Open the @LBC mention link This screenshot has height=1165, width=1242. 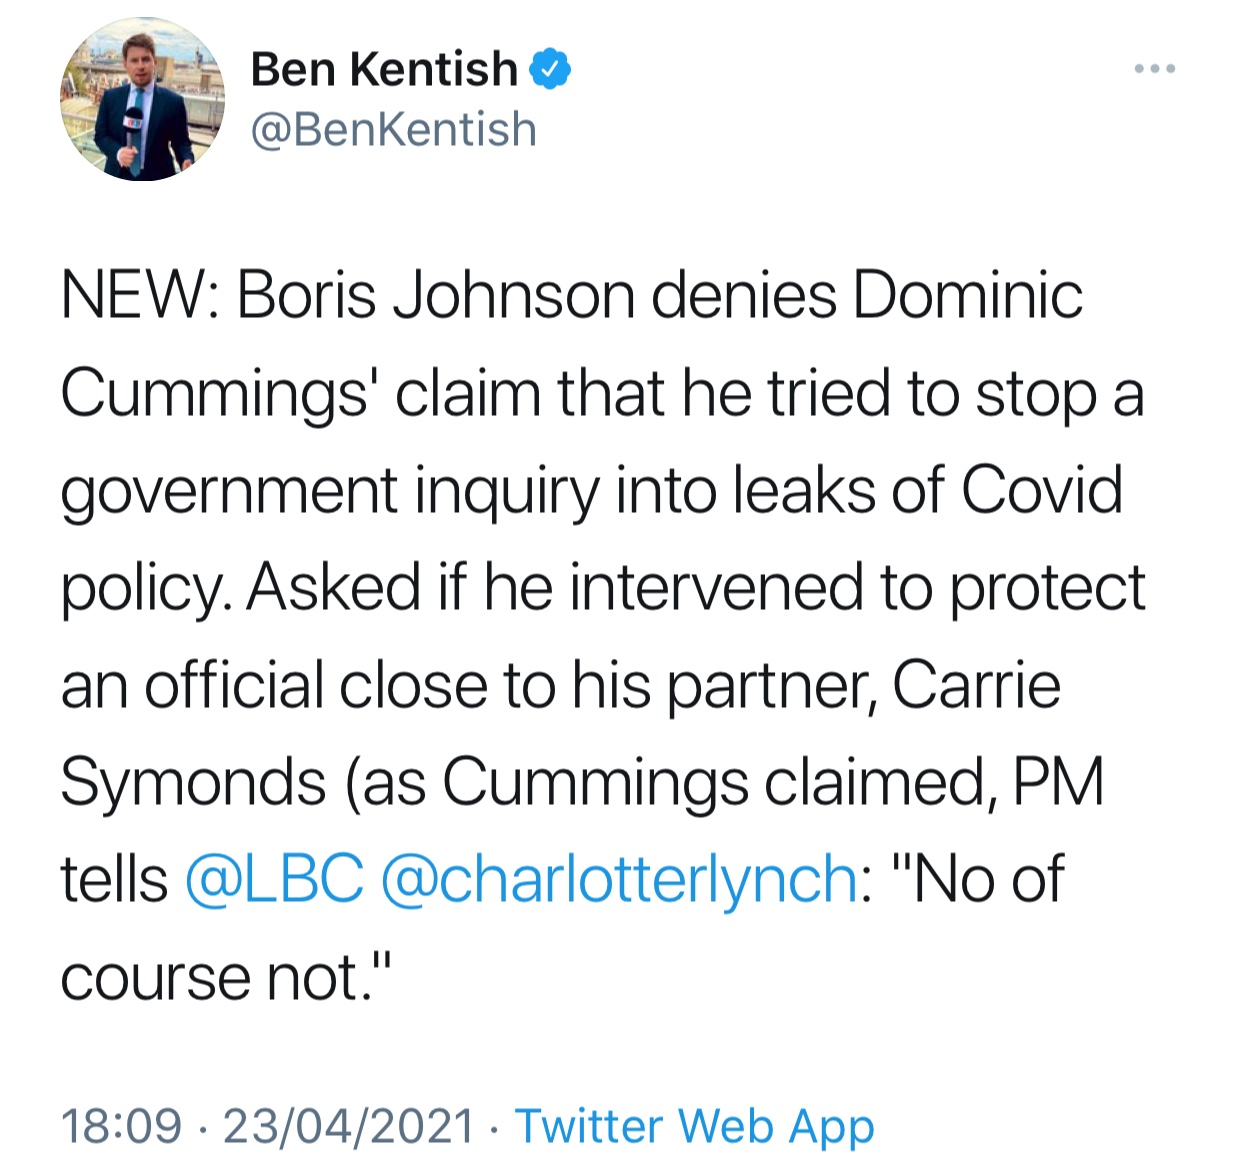(274, 880)
